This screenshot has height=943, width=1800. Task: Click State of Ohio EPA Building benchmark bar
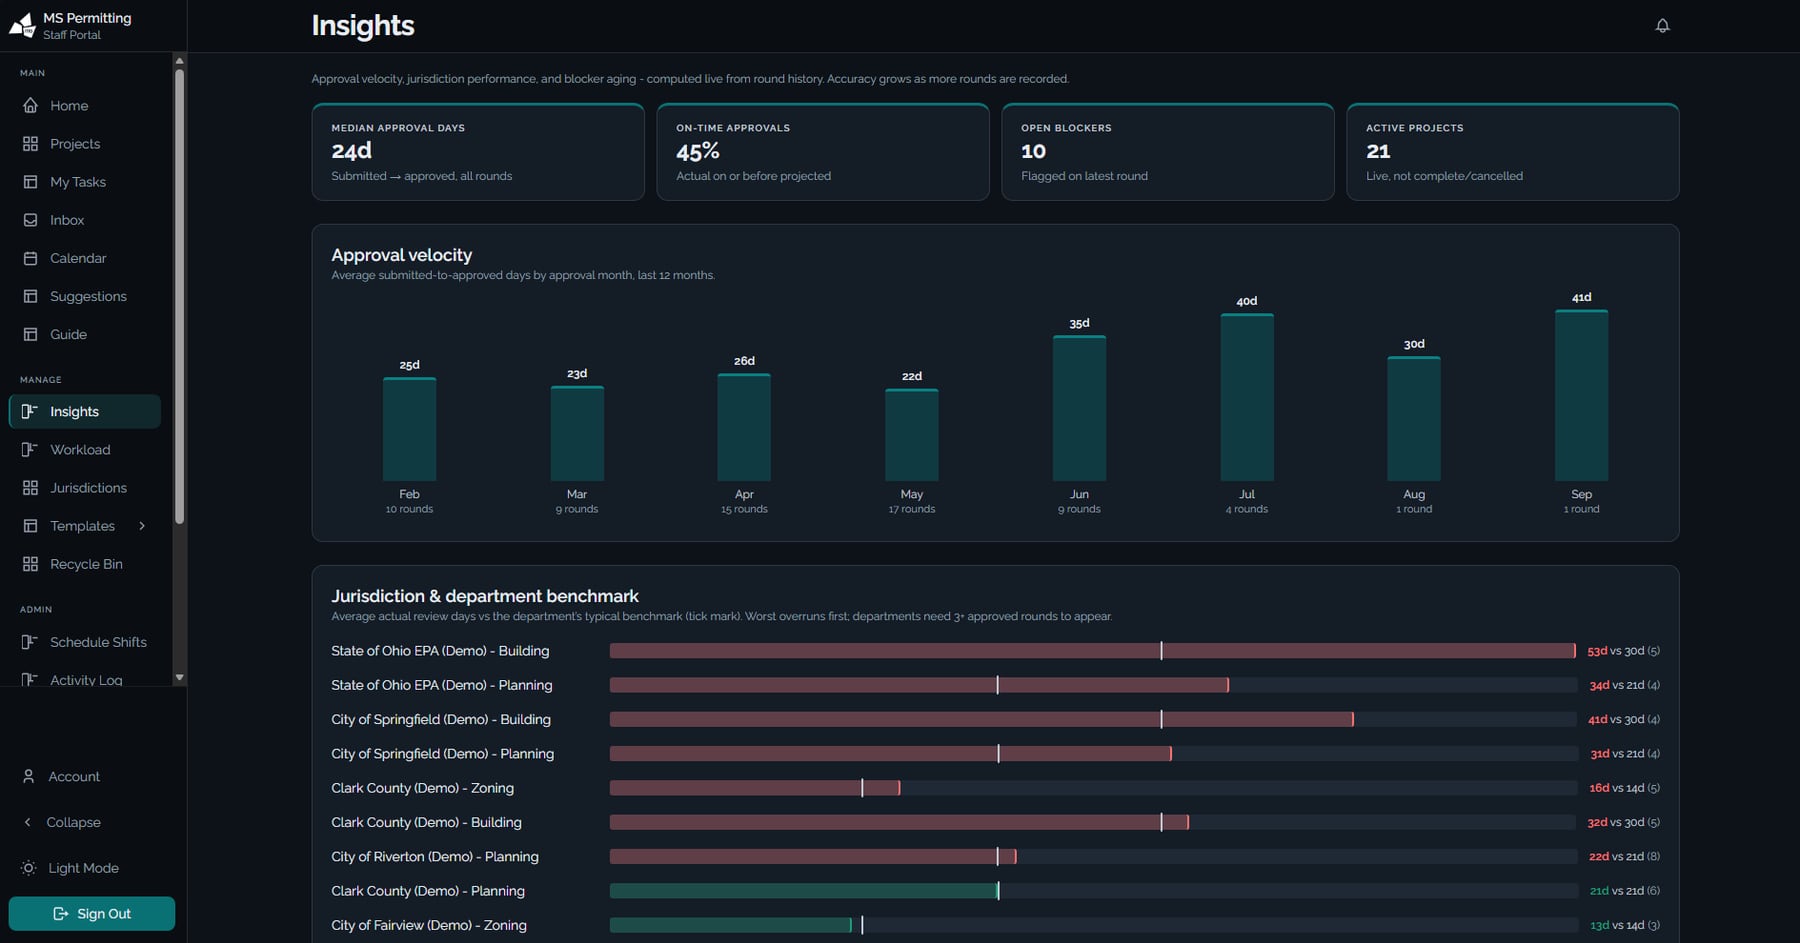1092,651
